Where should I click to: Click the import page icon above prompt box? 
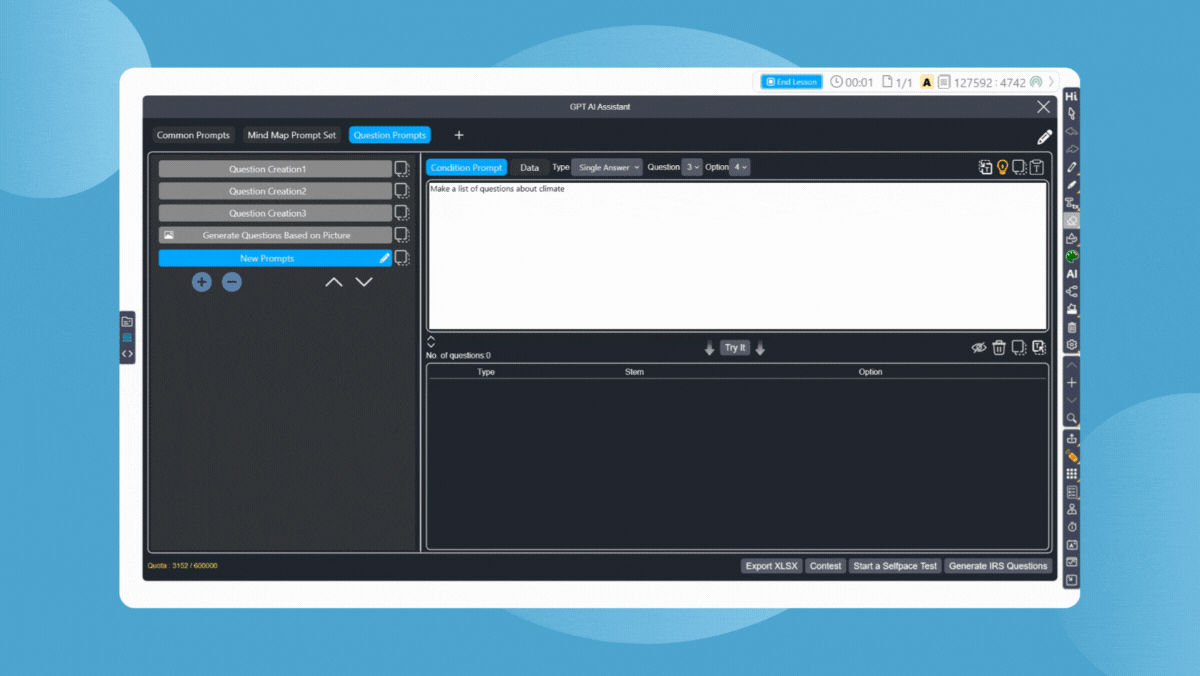point(985,168)
